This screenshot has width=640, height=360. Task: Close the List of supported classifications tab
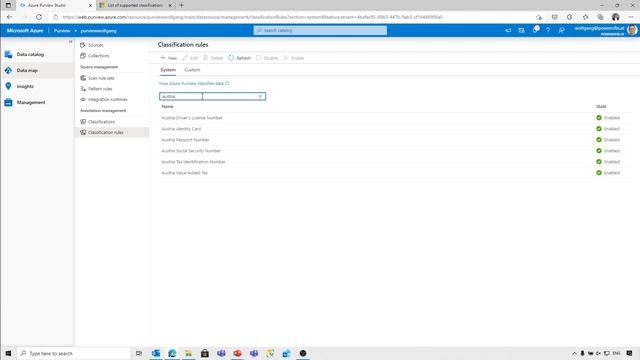pyautogui.click(x=170, y=5)
